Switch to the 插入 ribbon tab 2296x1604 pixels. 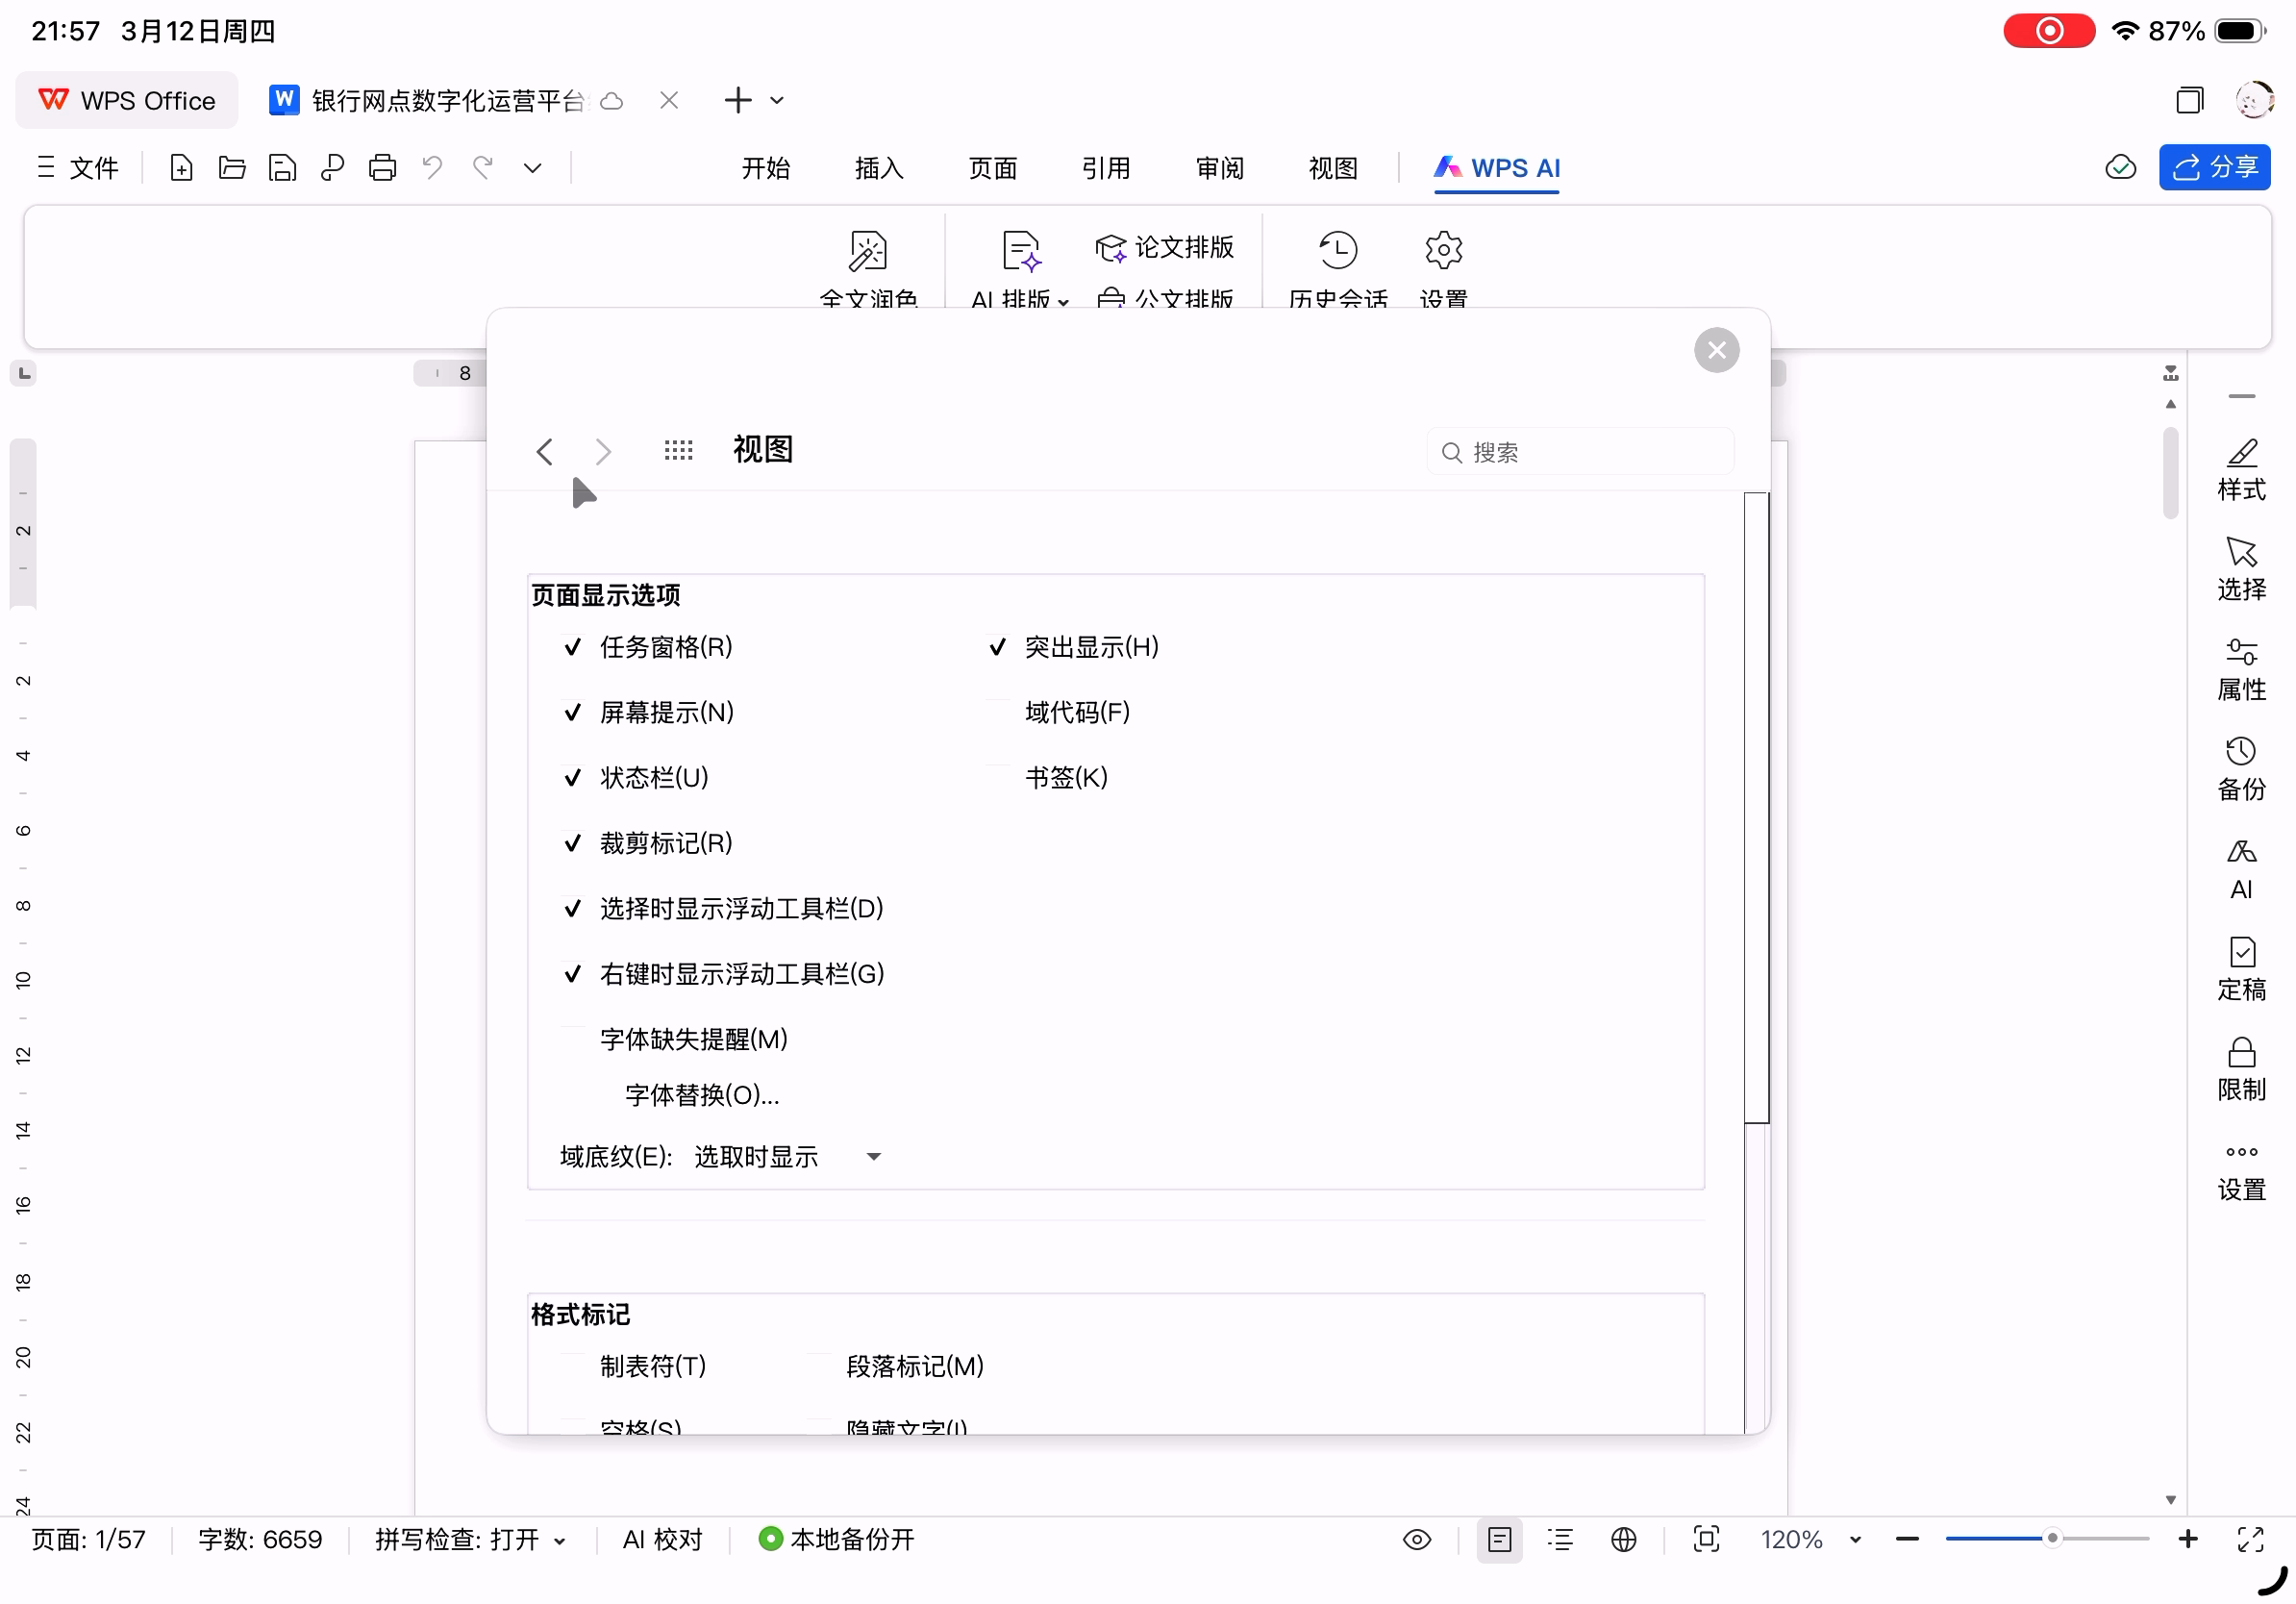pyautogui.click(x=878, y=167)
